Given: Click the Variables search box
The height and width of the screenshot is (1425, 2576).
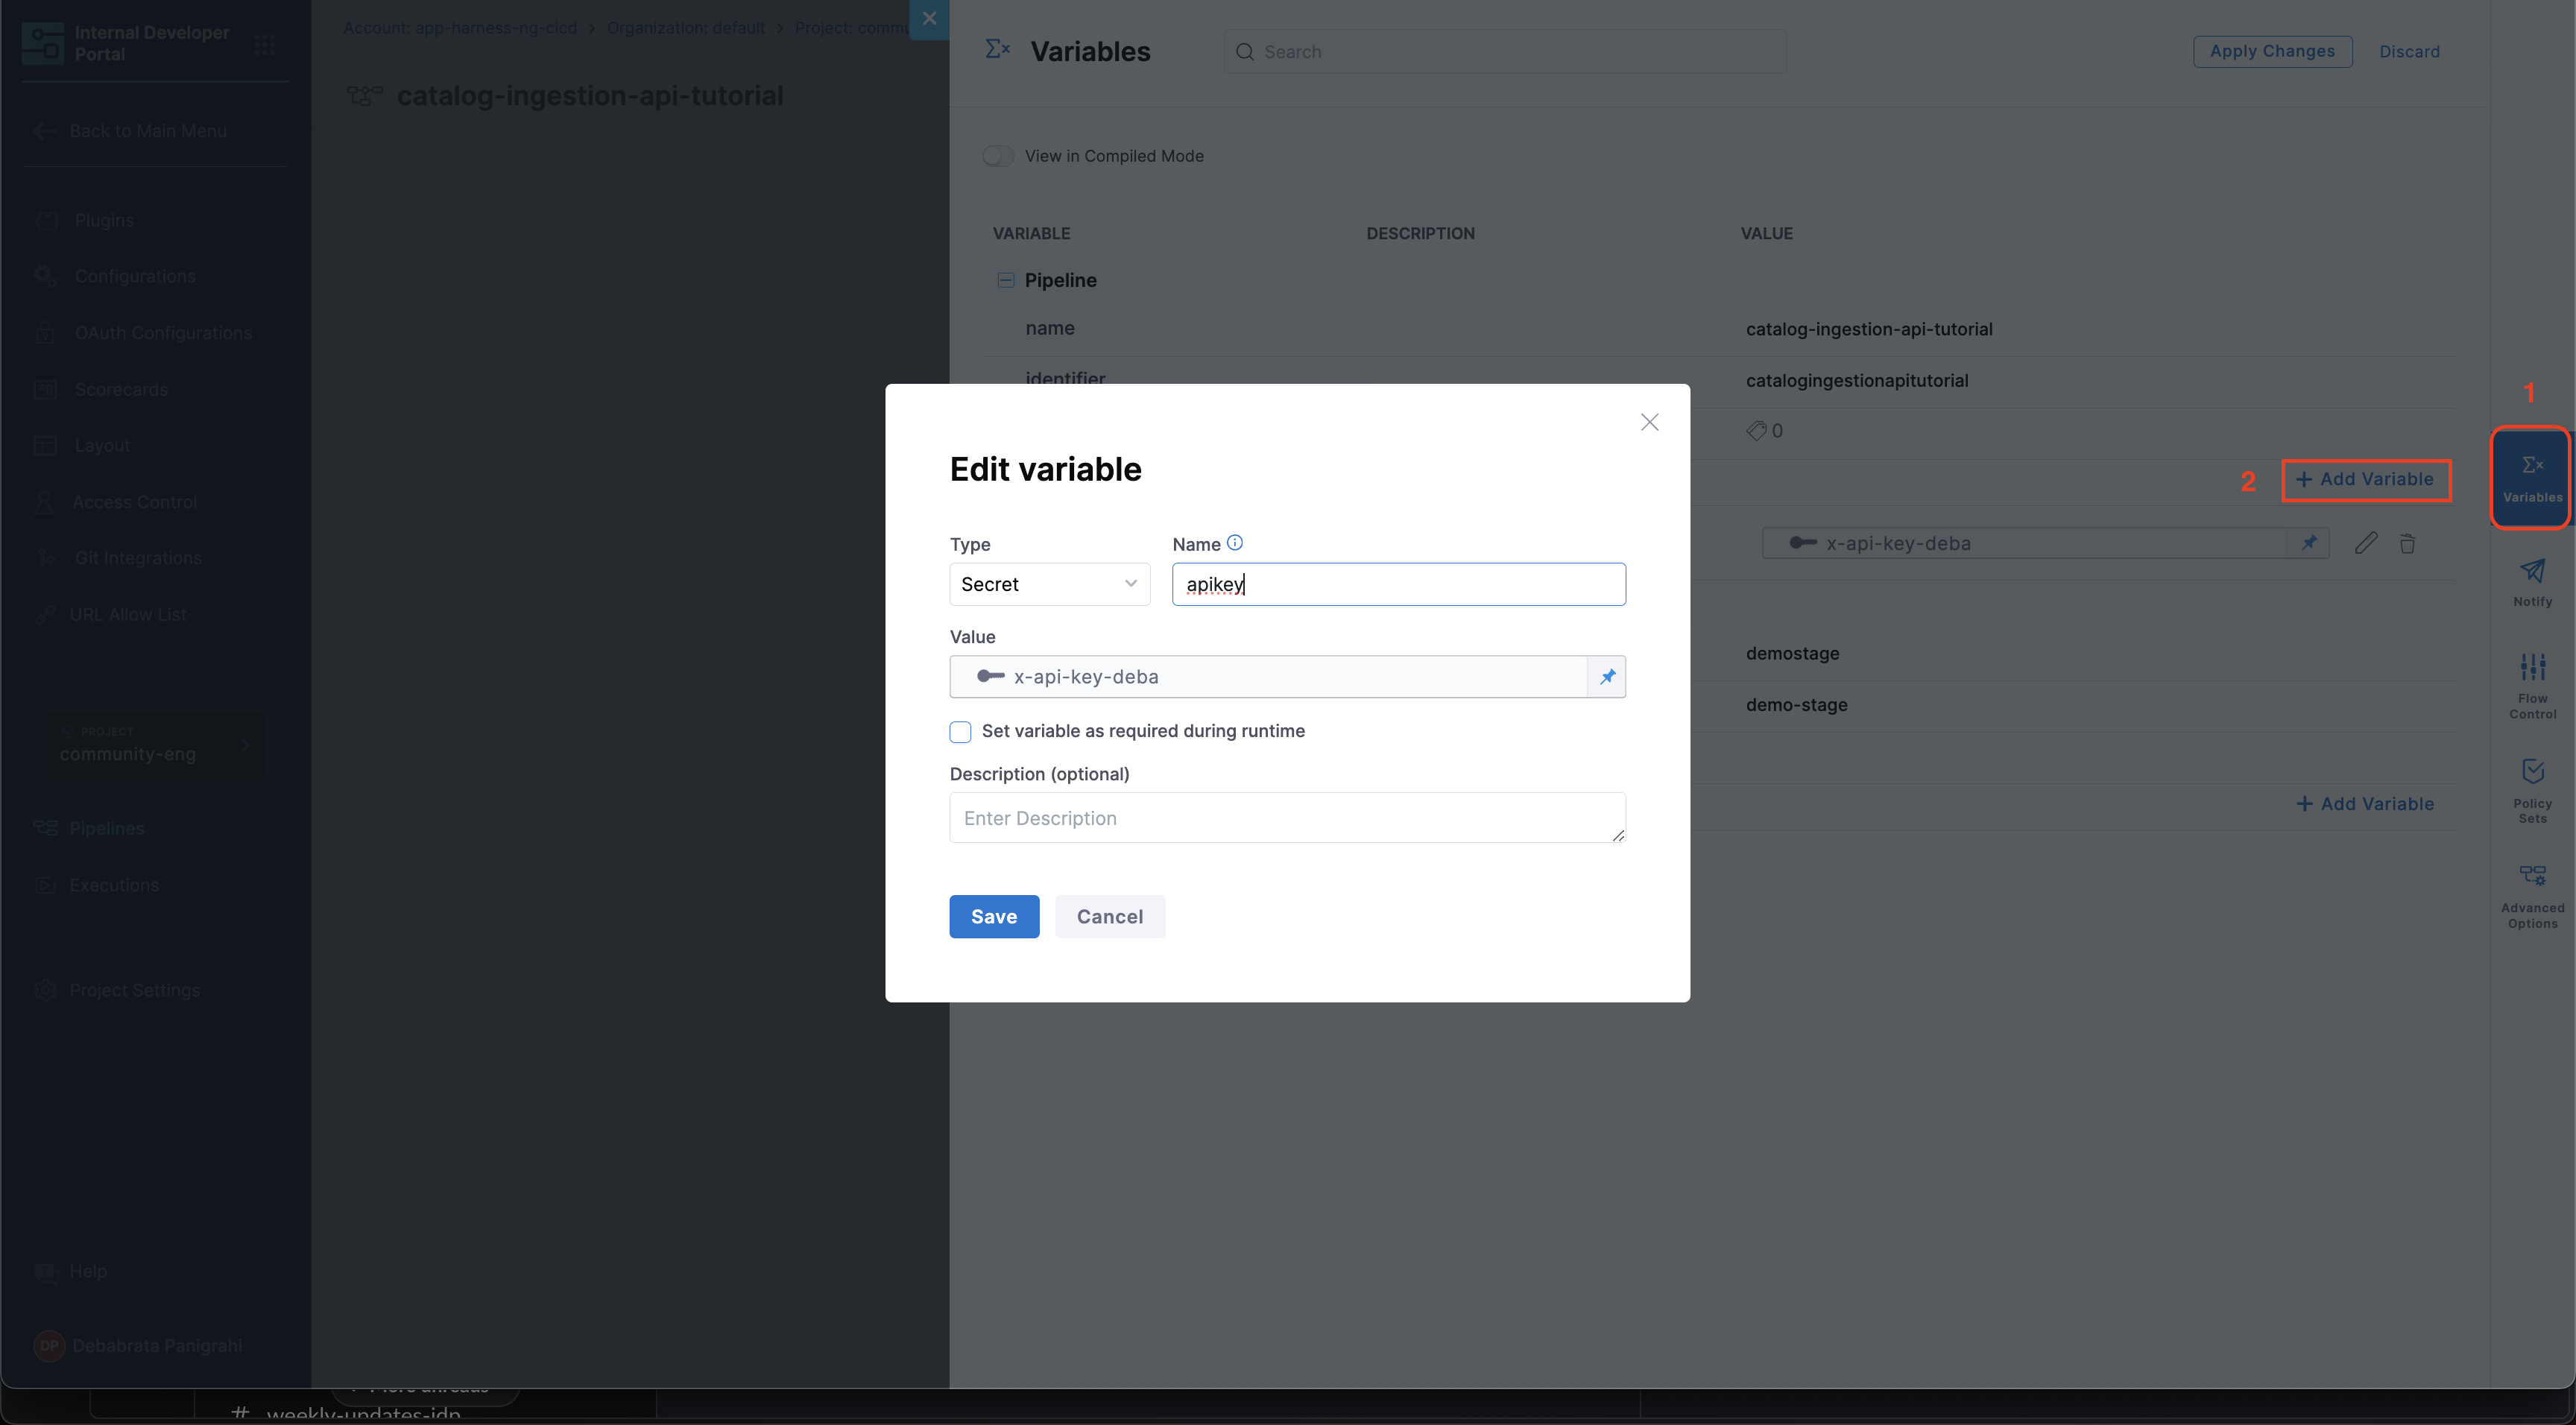Looking at the screenshot, I should tap(1505, 52).
